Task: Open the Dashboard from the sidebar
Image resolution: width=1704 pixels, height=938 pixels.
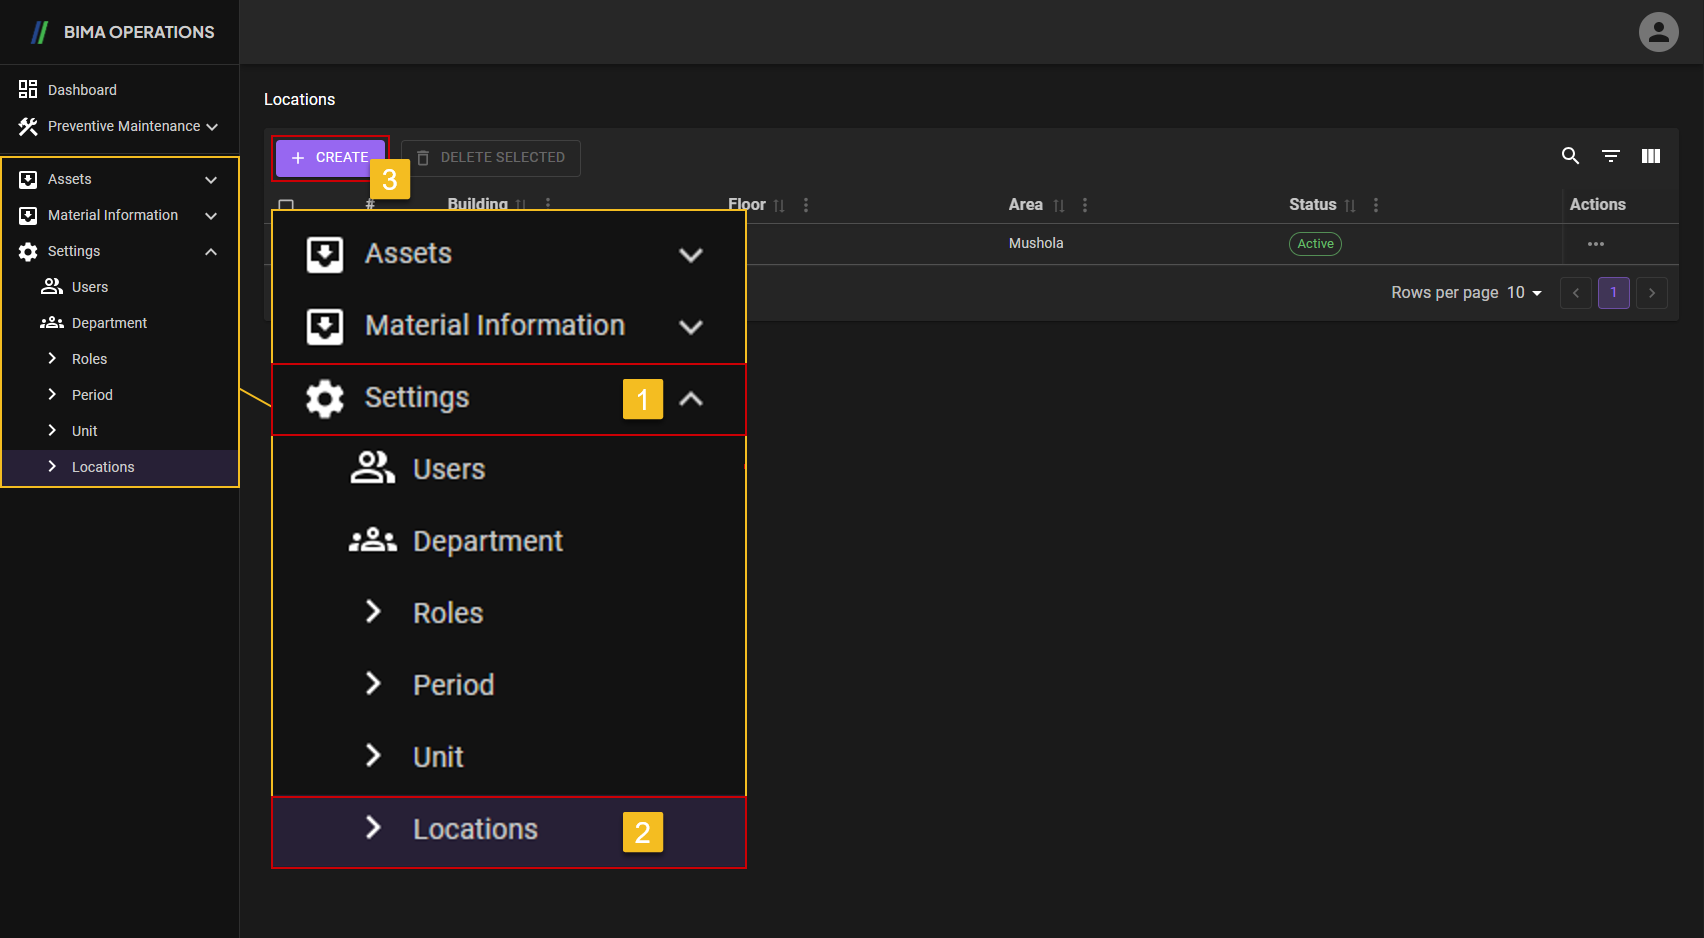Action: pos(82,89)
